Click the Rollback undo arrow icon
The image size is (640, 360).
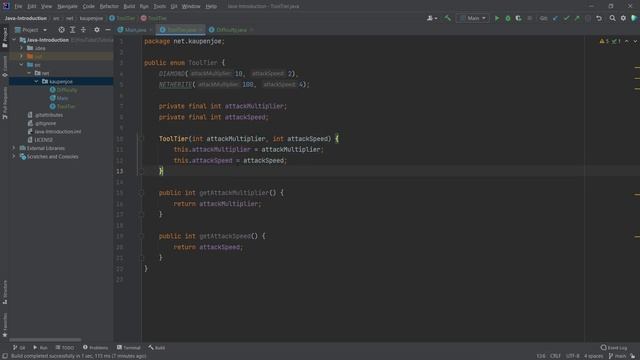tap(599, 18)
